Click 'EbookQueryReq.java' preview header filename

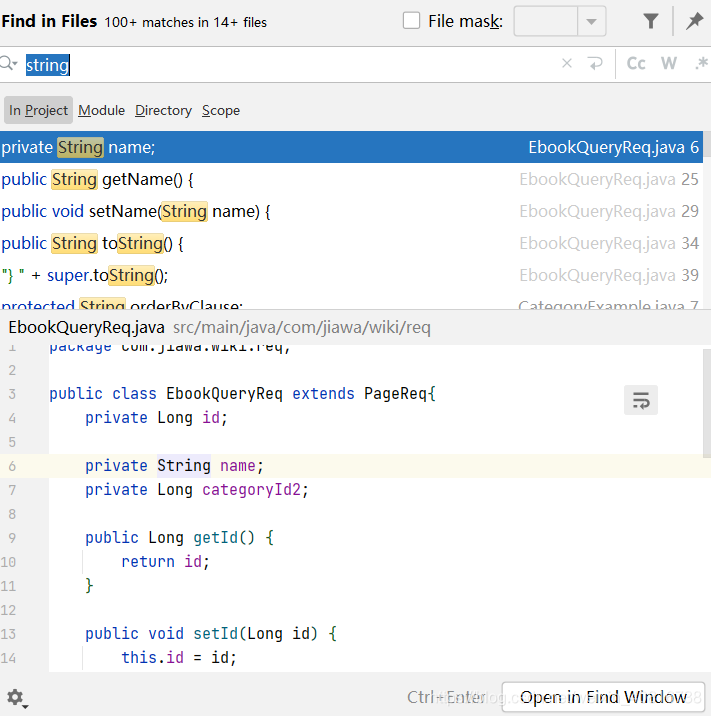86,327
